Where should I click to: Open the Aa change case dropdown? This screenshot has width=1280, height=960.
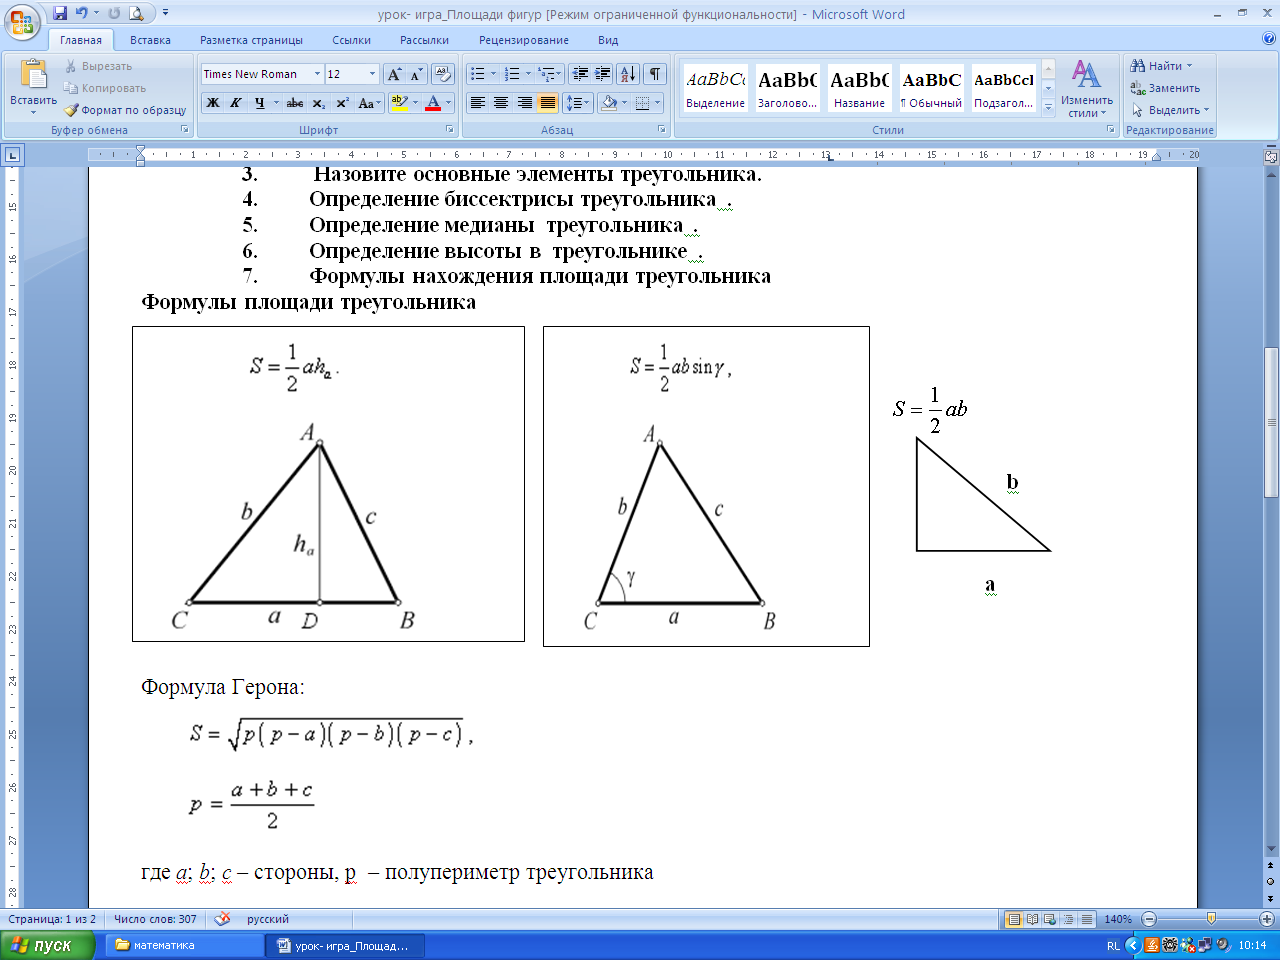(x=369, y=103)
